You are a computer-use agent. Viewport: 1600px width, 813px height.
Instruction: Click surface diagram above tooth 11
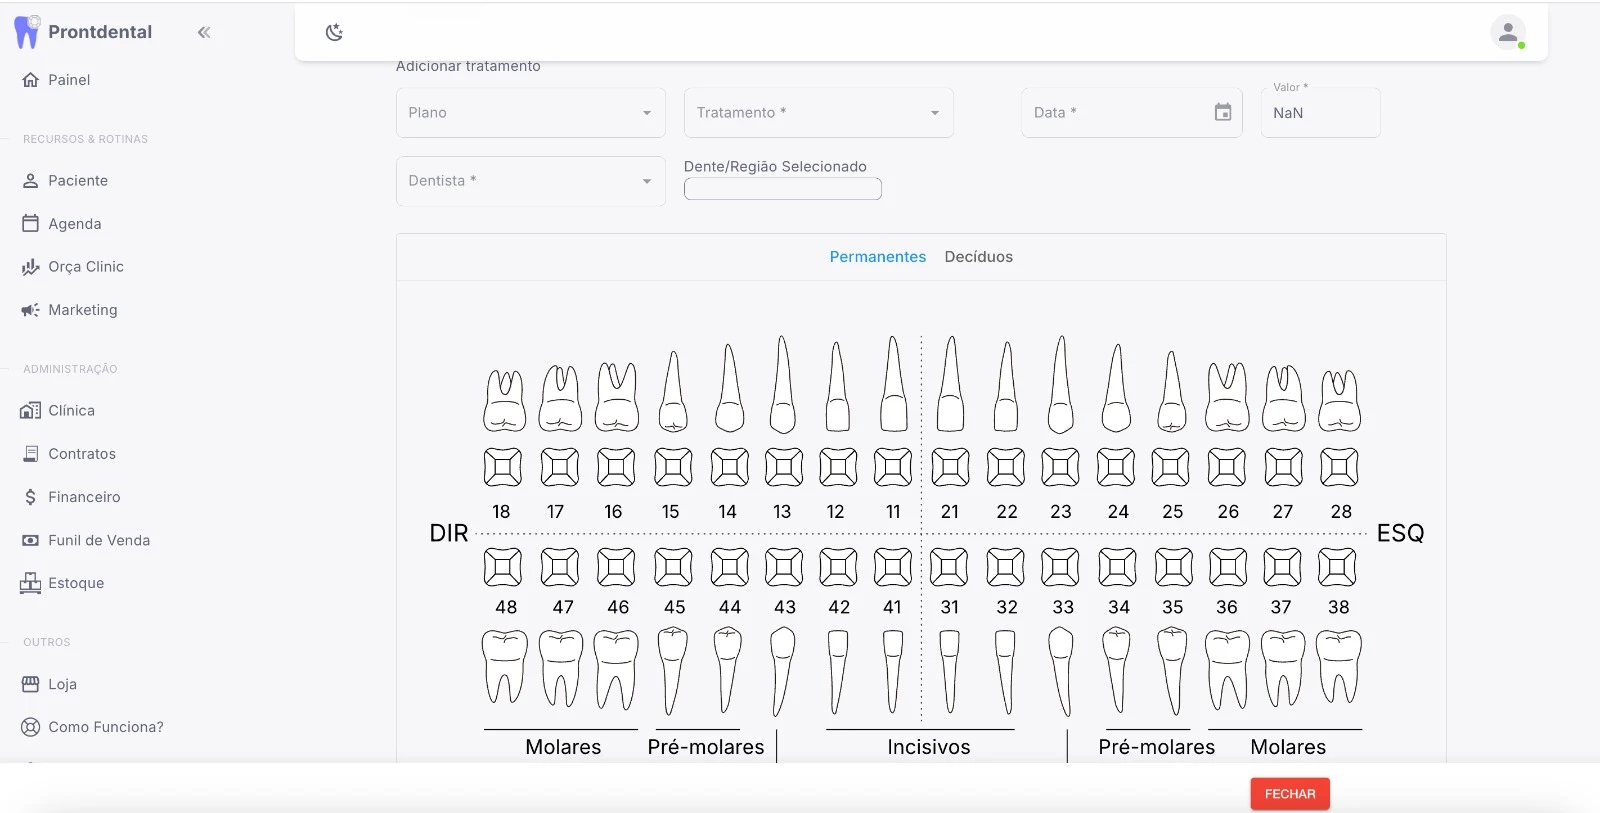pyautogui.click(x=893, y=467)
